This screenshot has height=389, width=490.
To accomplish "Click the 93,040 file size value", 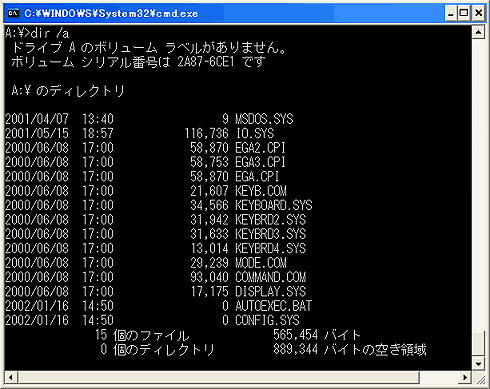I will coord(210,277).
